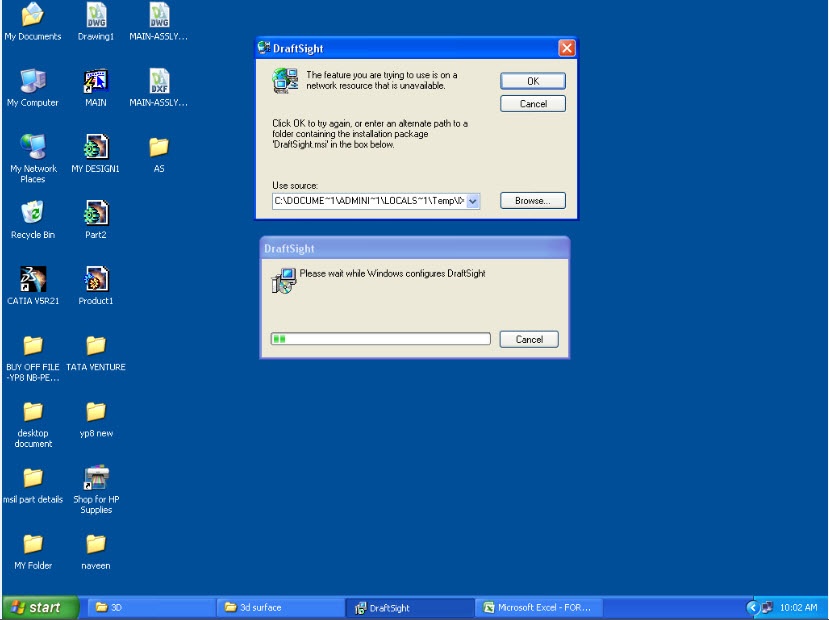Expand hidden system tray icons

tap(753, 608)
